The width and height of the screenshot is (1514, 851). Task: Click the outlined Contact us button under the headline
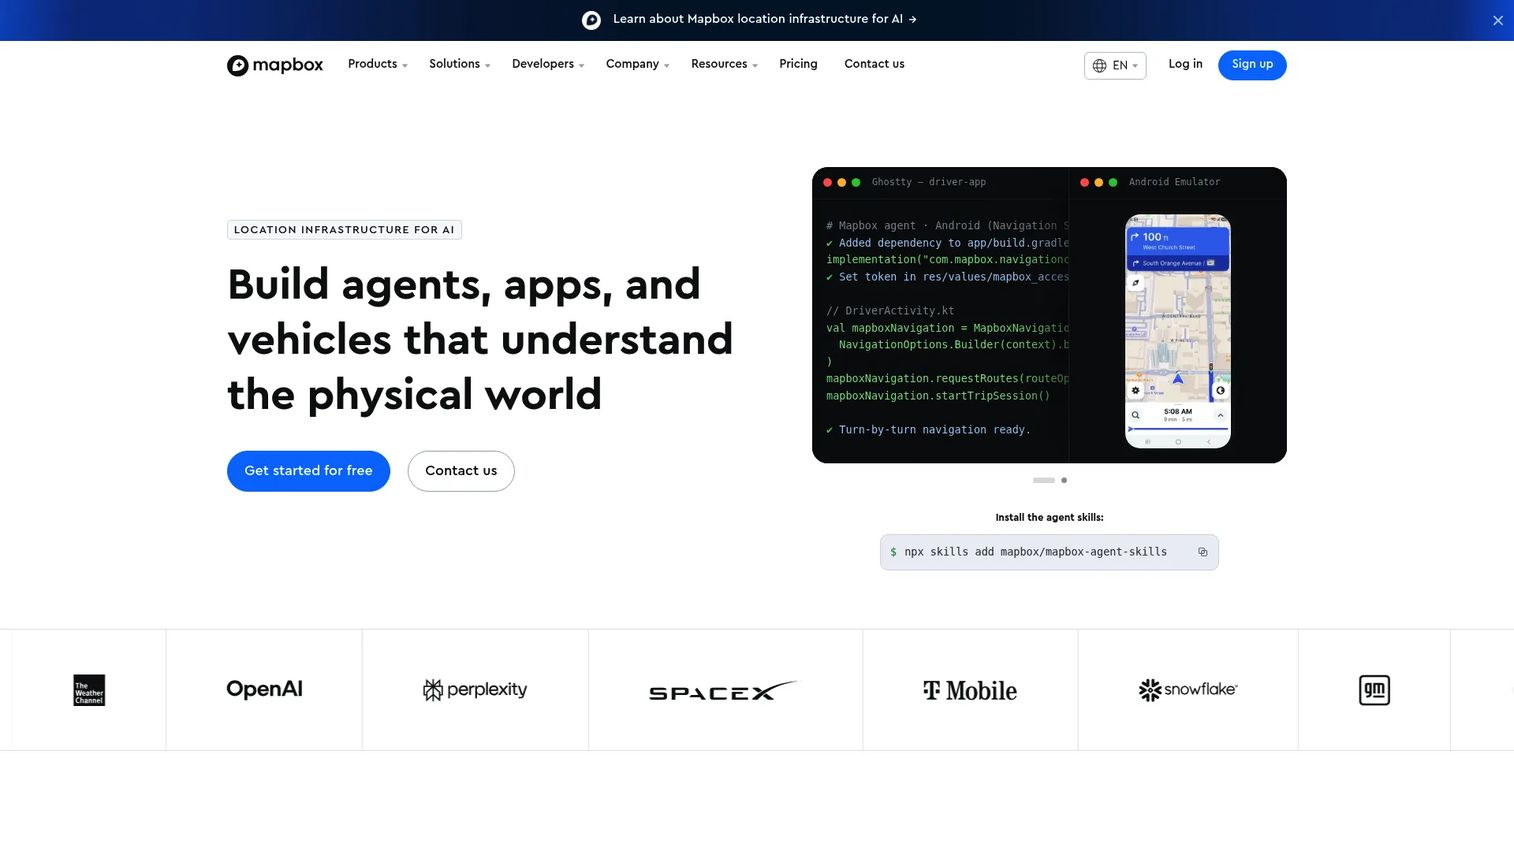461,471
